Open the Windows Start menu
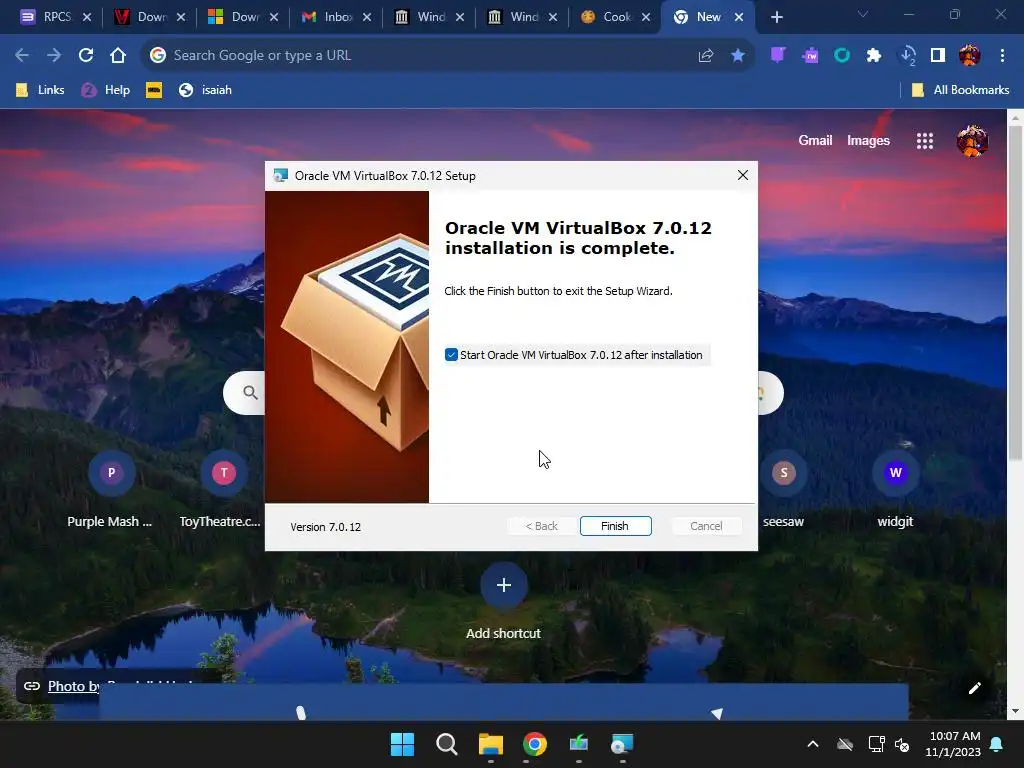This screenshot has width=1024, height=768. tap(402, 744)
